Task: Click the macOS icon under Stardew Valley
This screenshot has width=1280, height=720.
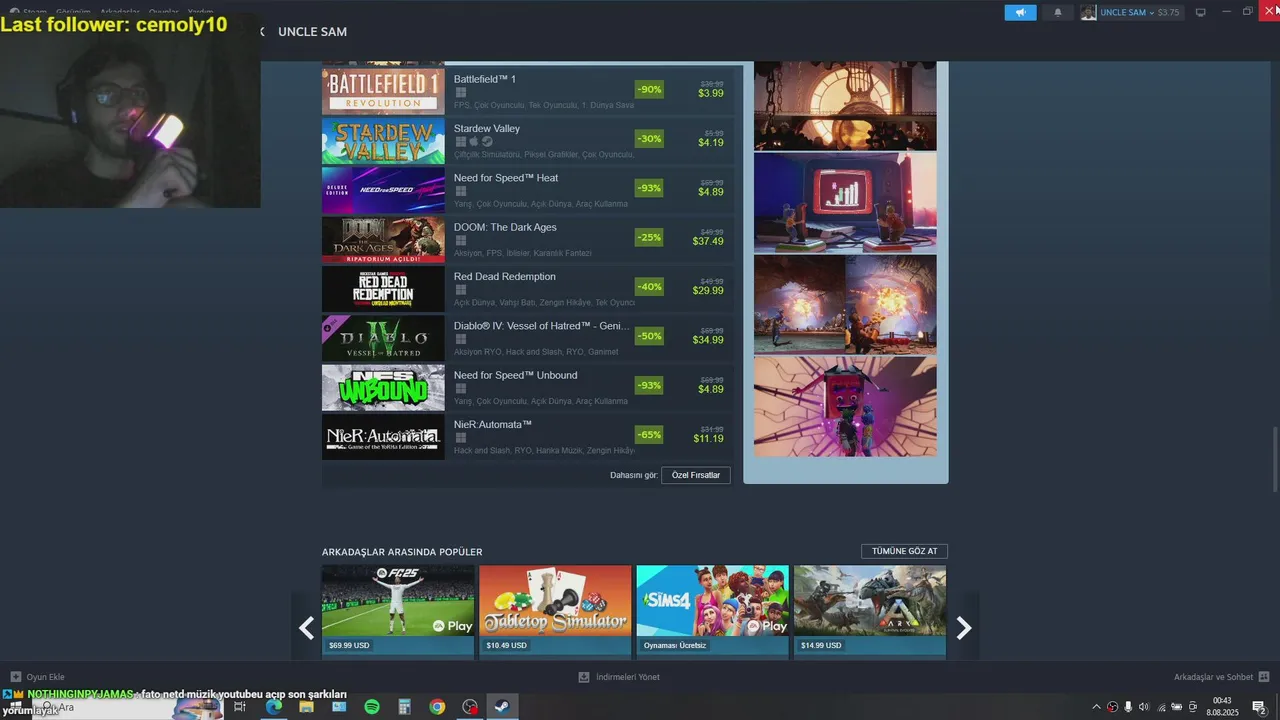Action: 474,142
